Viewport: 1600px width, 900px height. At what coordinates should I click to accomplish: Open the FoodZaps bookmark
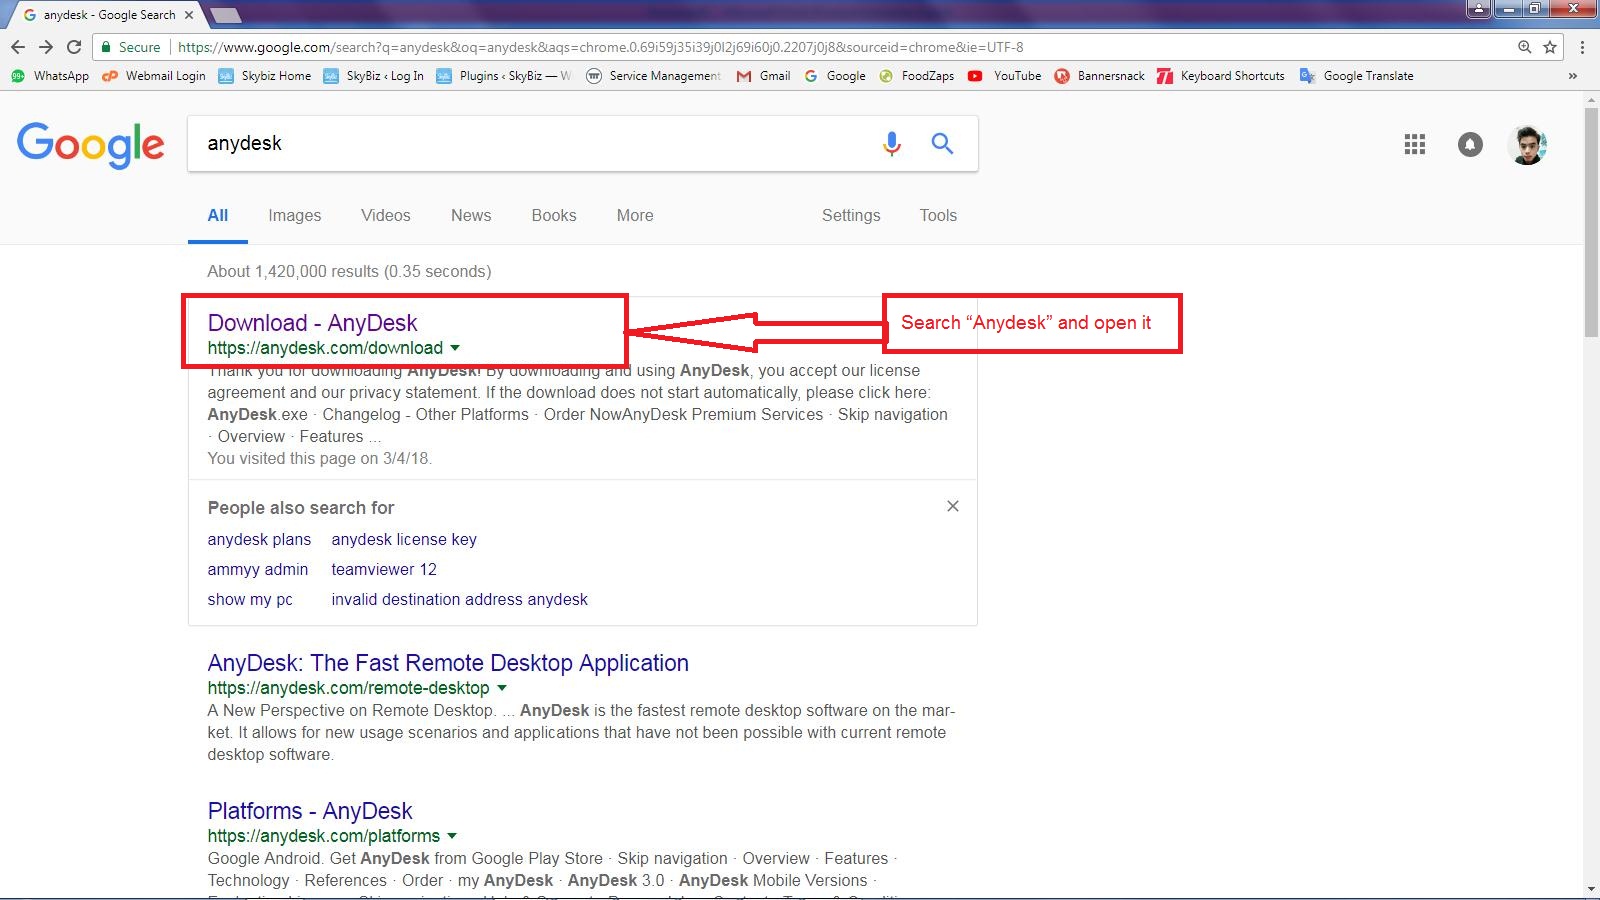point(916,76)
